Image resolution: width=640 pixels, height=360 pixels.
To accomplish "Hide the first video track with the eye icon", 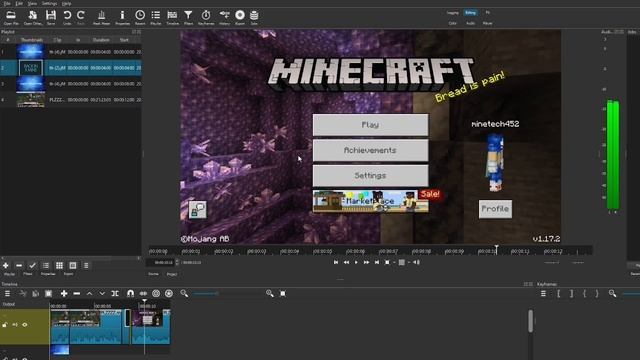I will point(25,325).
